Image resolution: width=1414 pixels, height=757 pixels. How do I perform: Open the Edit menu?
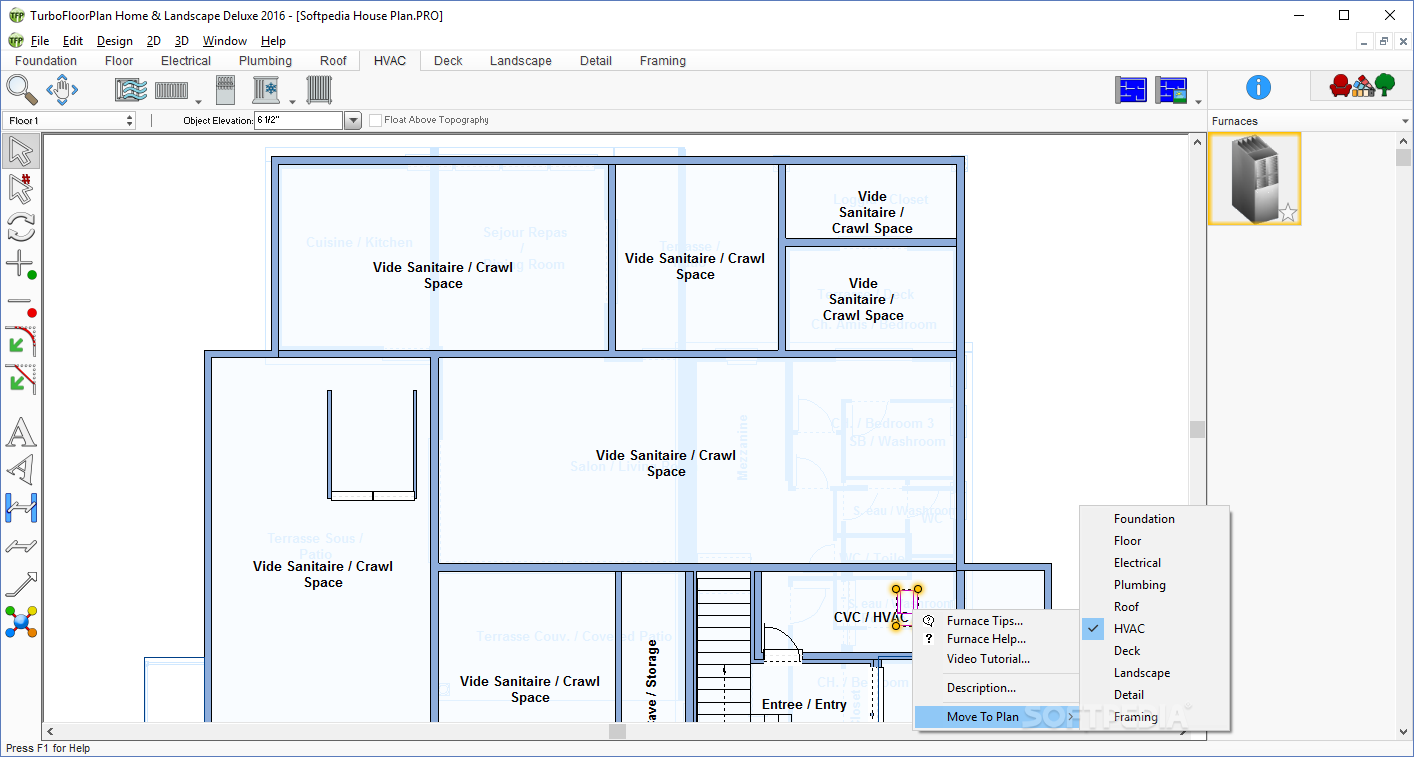pos(73,41)
